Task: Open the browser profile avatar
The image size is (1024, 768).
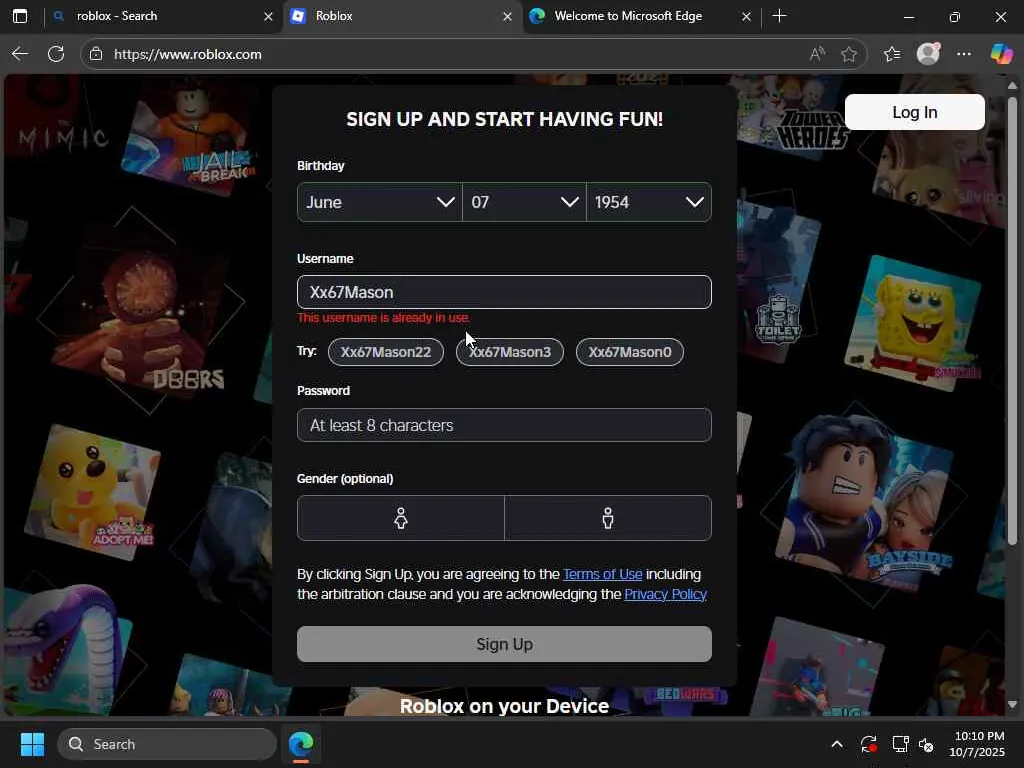Action: 928,54
